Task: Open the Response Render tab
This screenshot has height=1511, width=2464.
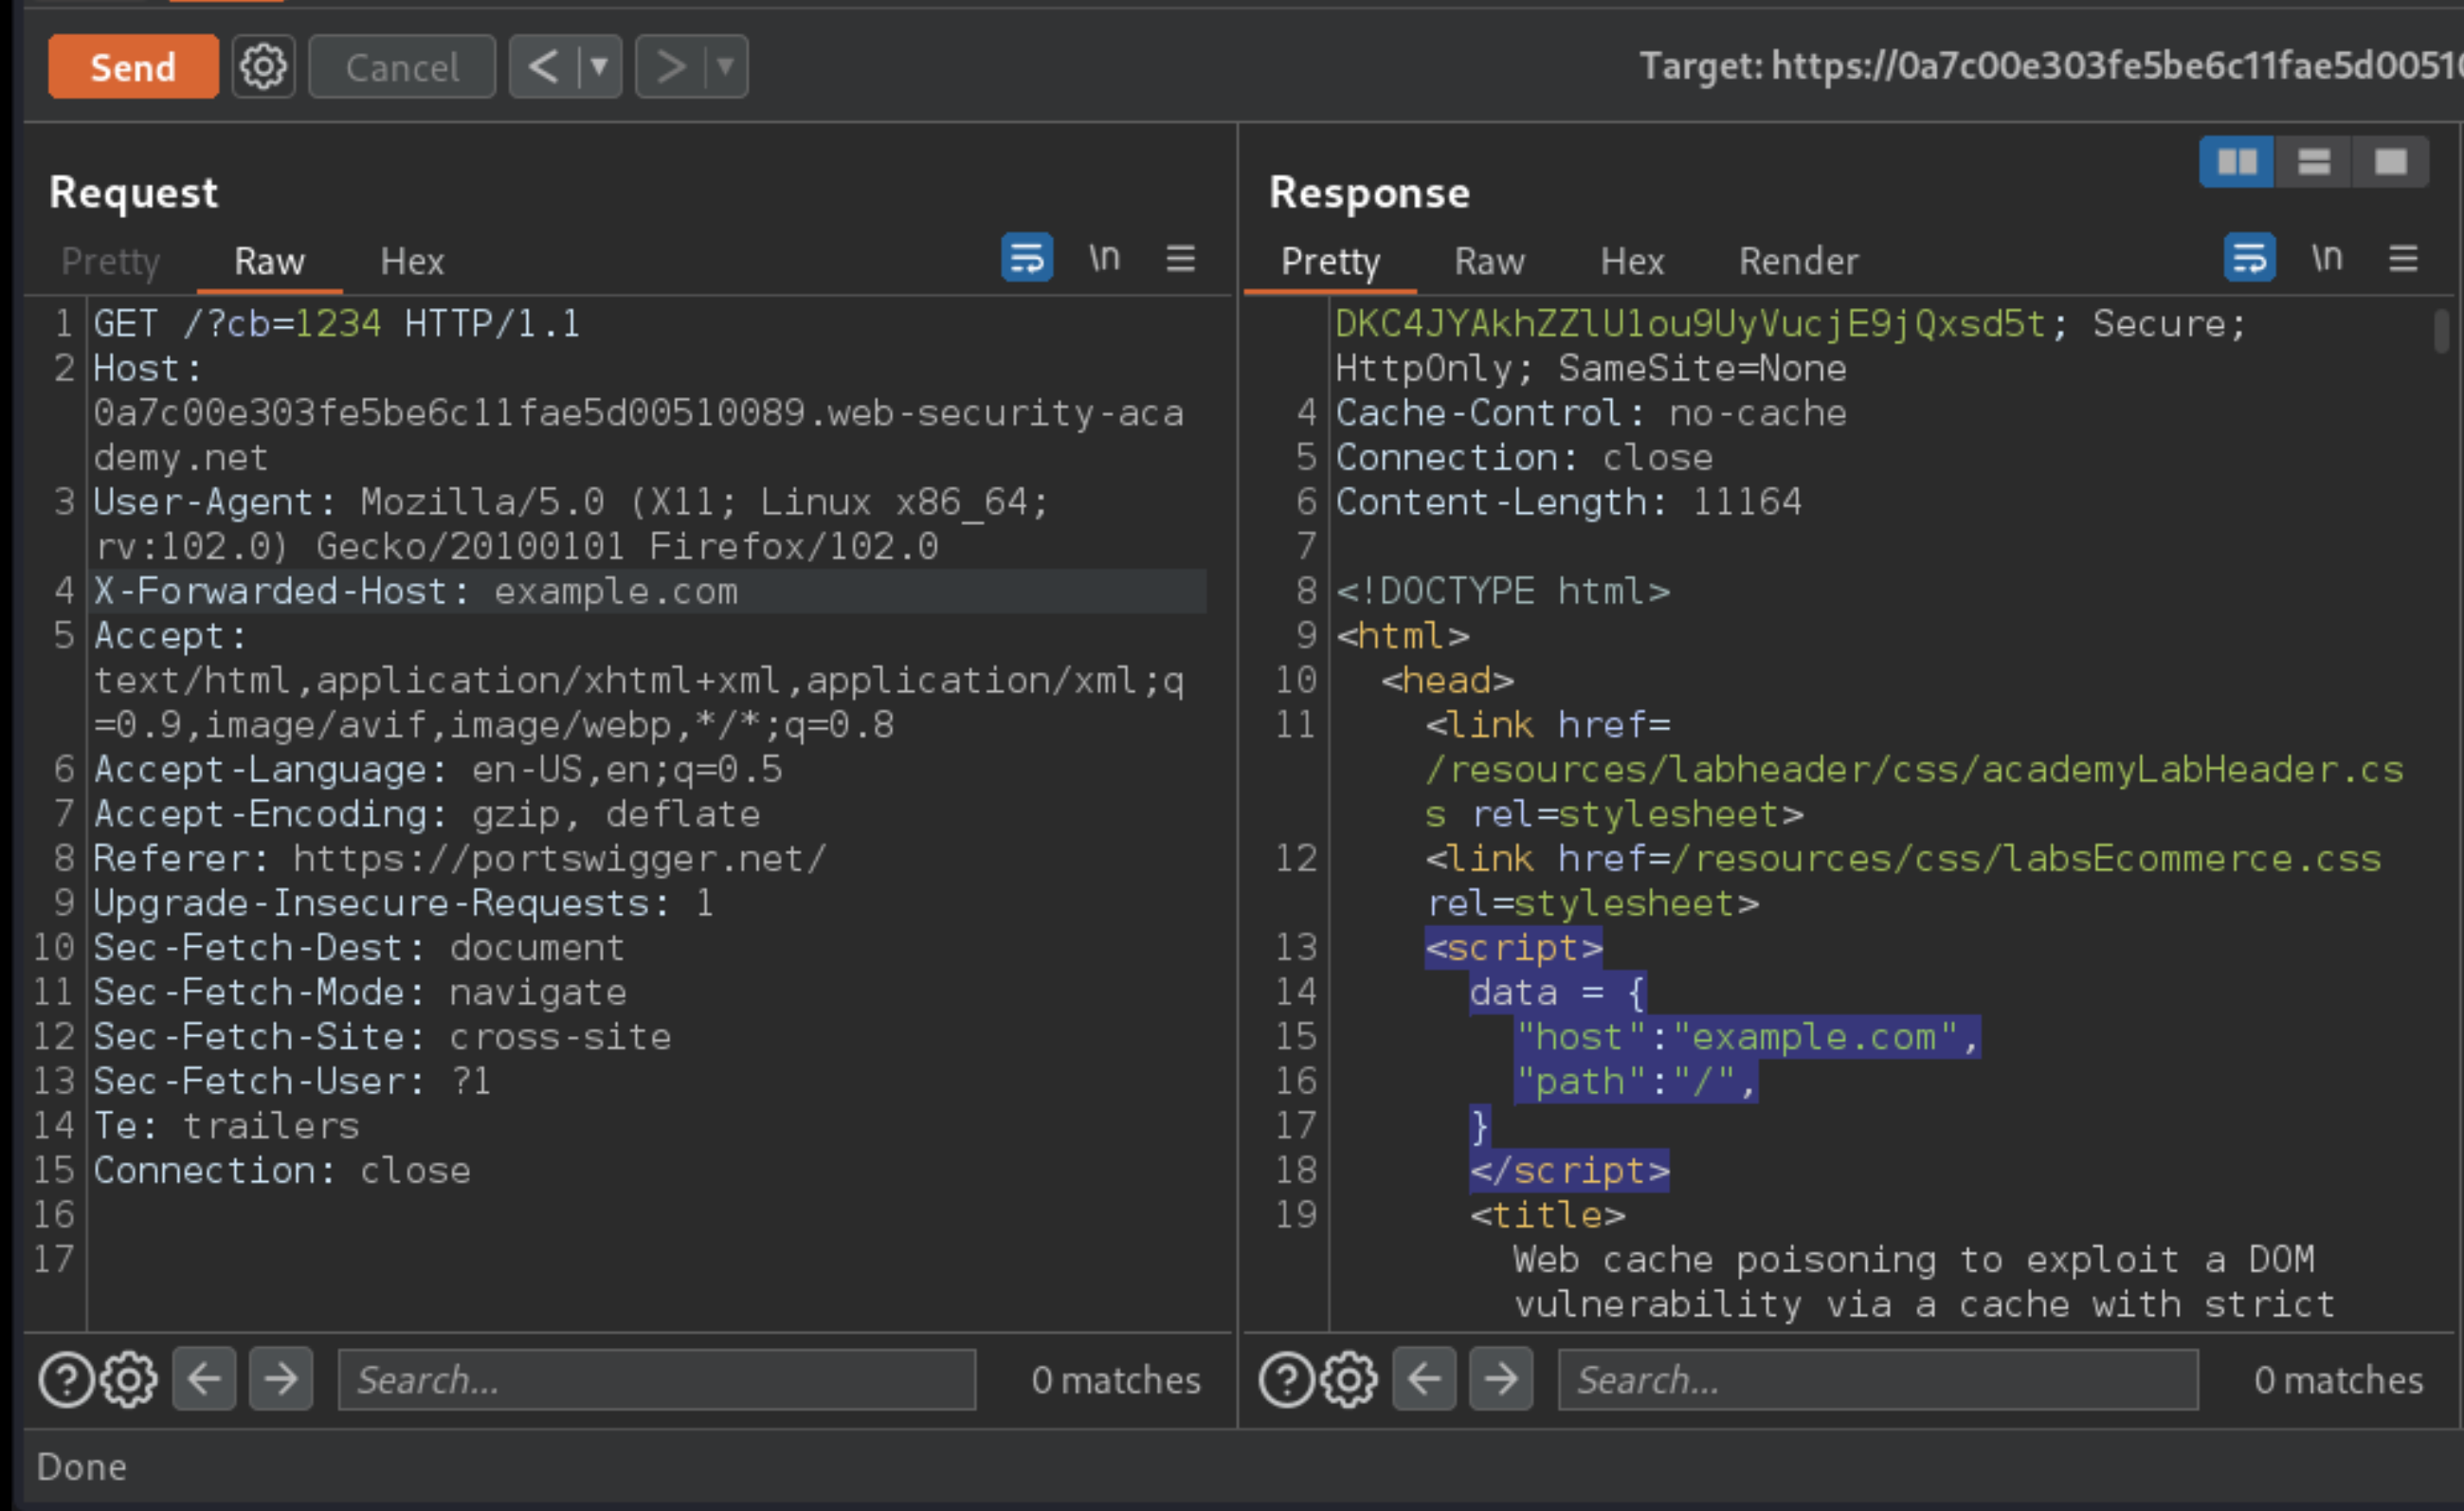Action: 1798,262
